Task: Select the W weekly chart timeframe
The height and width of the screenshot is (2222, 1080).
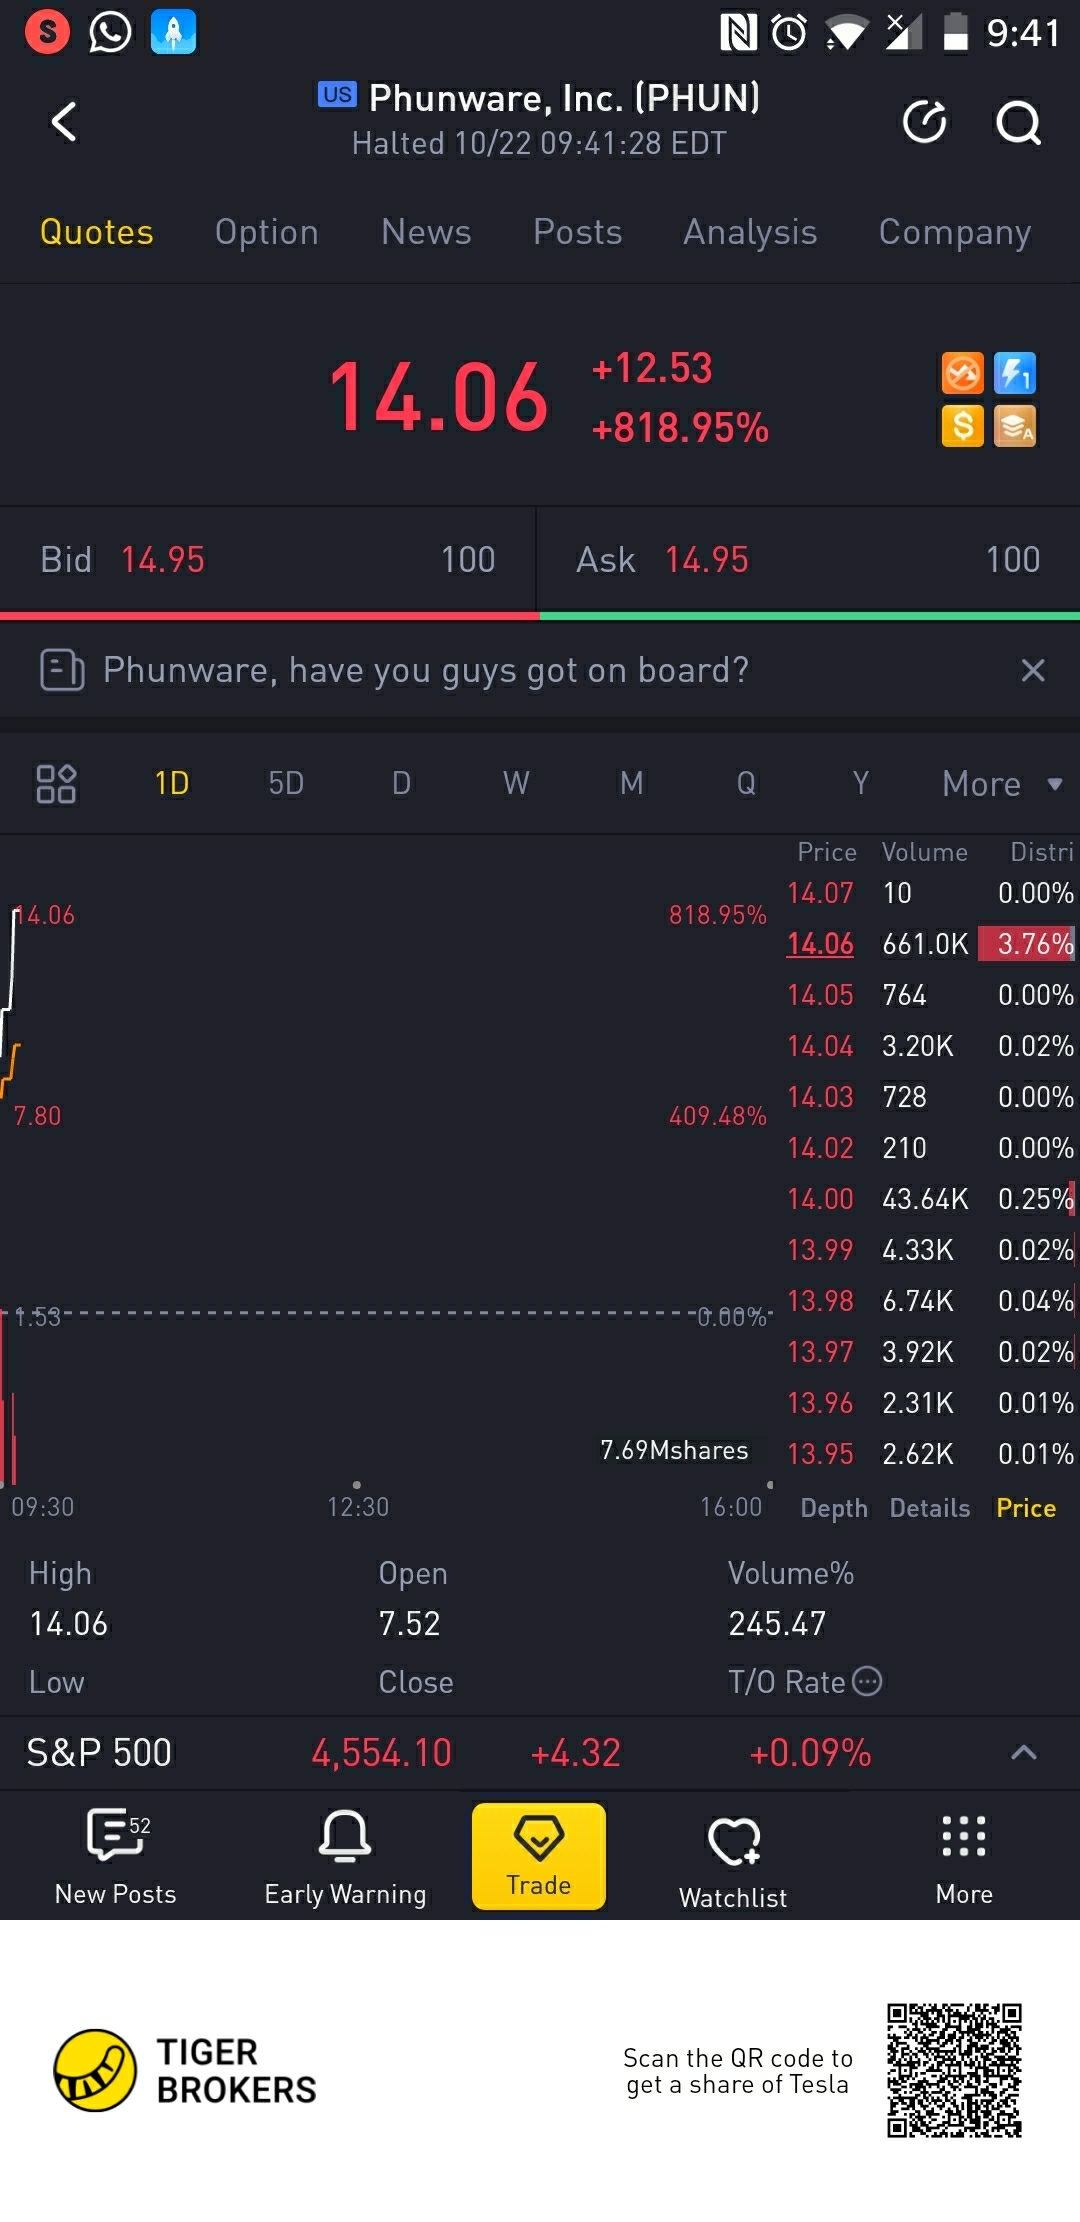Action: click(x=516, y=783)
